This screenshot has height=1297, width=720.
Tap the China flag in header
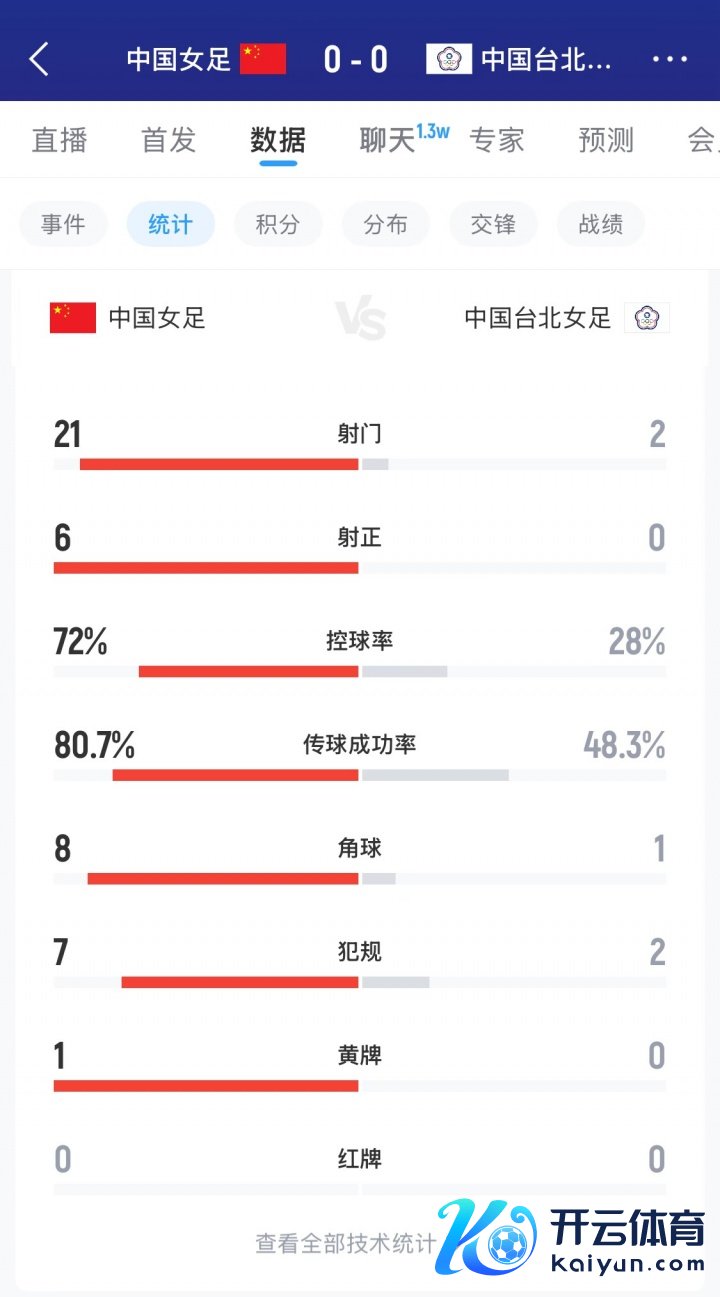(263, 60)
